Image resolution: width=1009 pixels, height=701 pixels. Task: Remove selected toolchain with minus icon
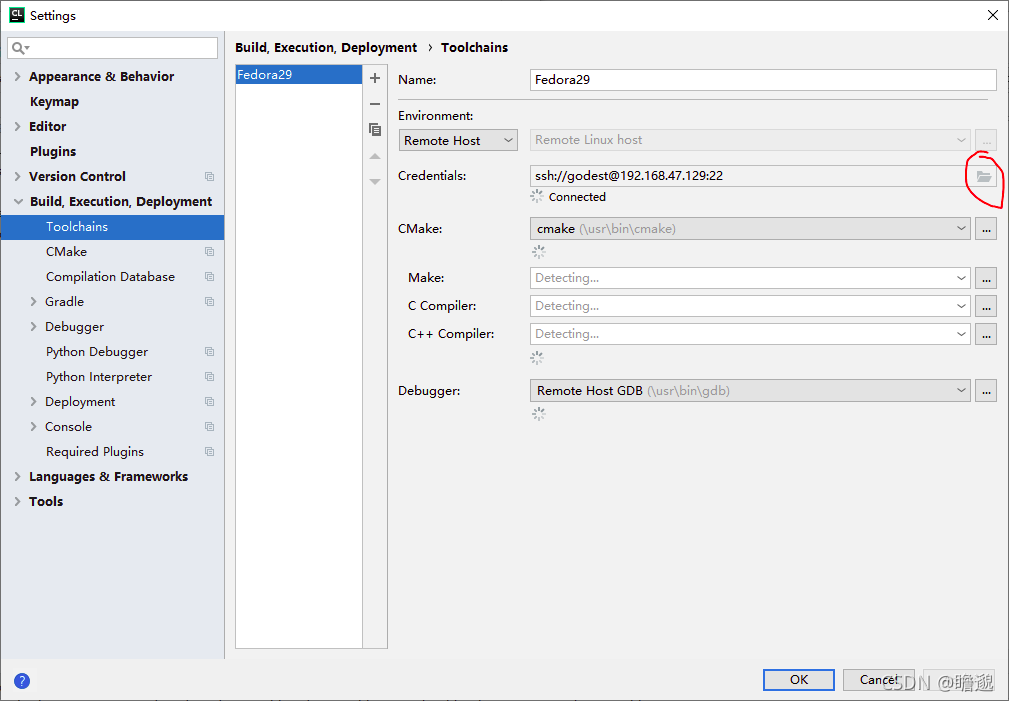click(x=375, y=104)
